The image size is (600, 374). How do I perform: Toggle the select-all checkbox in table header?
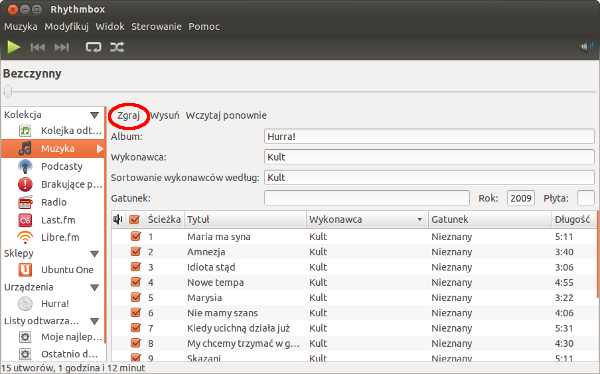[x=134, y=219]
